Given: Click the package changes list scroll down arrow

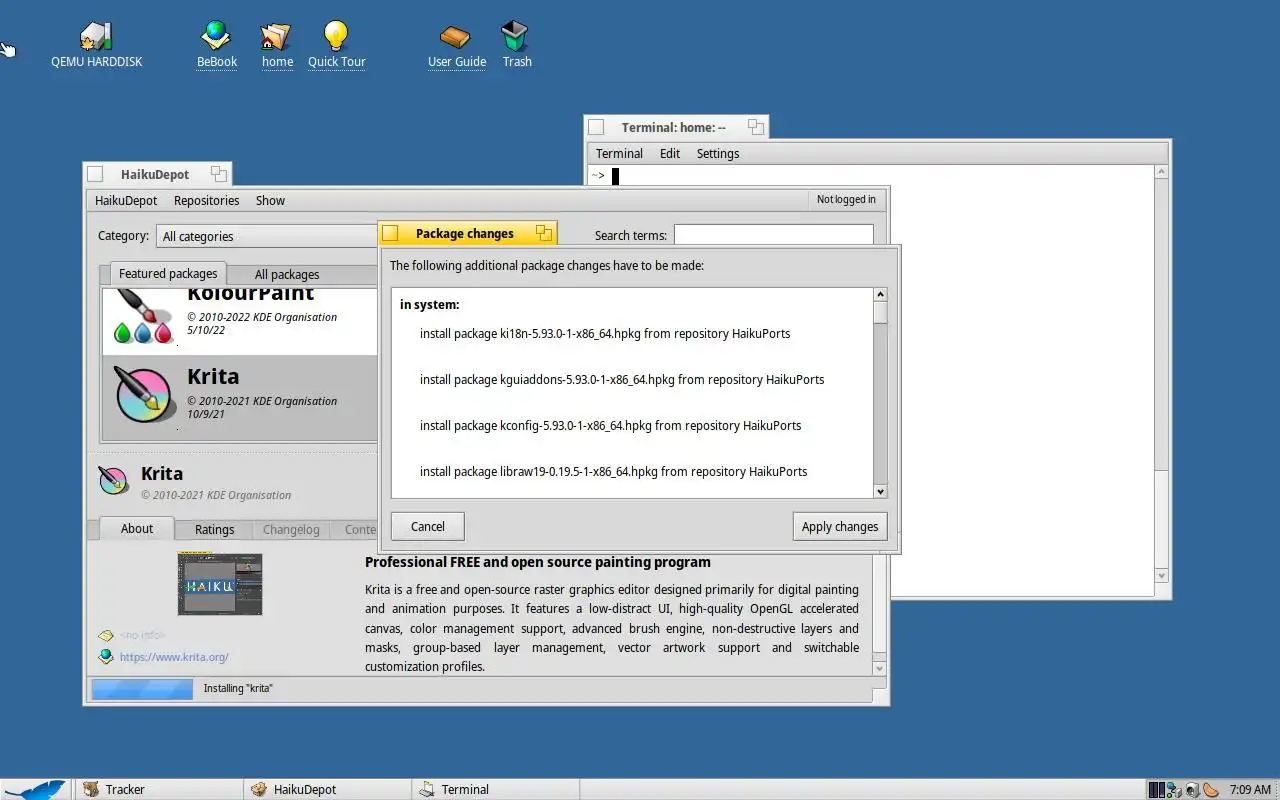Looking at the screenshot, I should pos(880,491).
